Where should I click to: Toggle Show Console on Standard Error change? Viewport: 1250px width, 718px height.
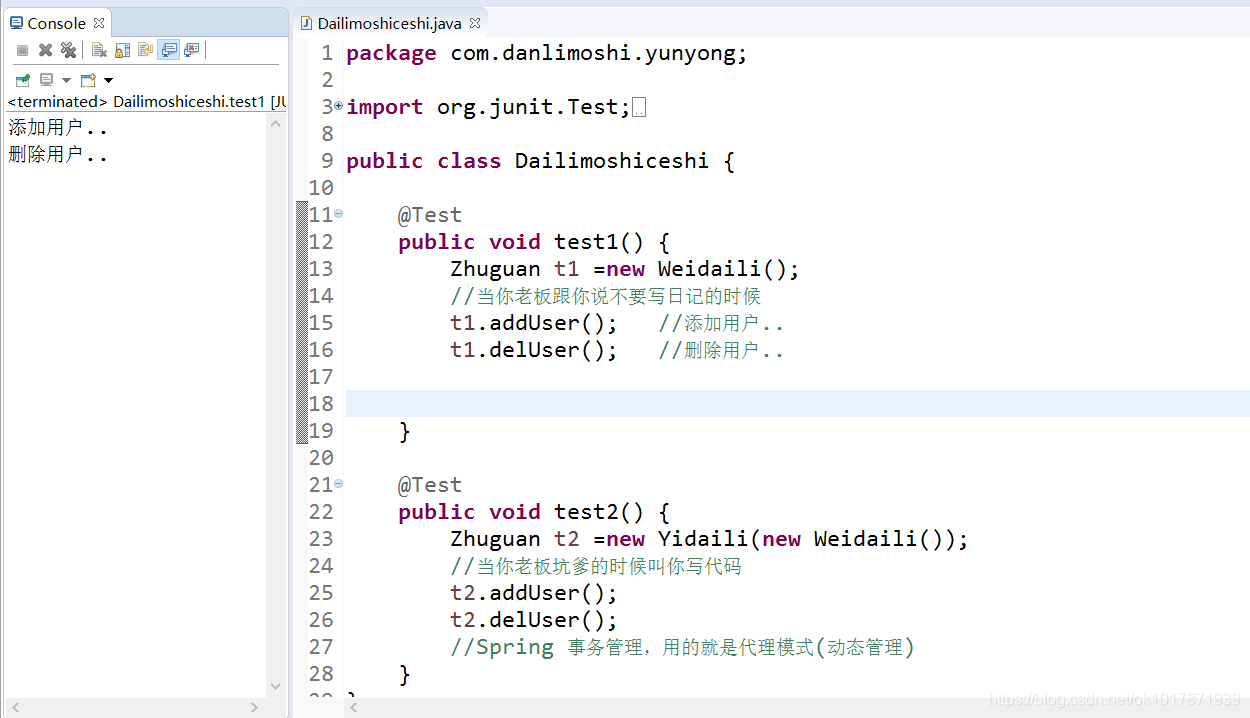[192, 50]
